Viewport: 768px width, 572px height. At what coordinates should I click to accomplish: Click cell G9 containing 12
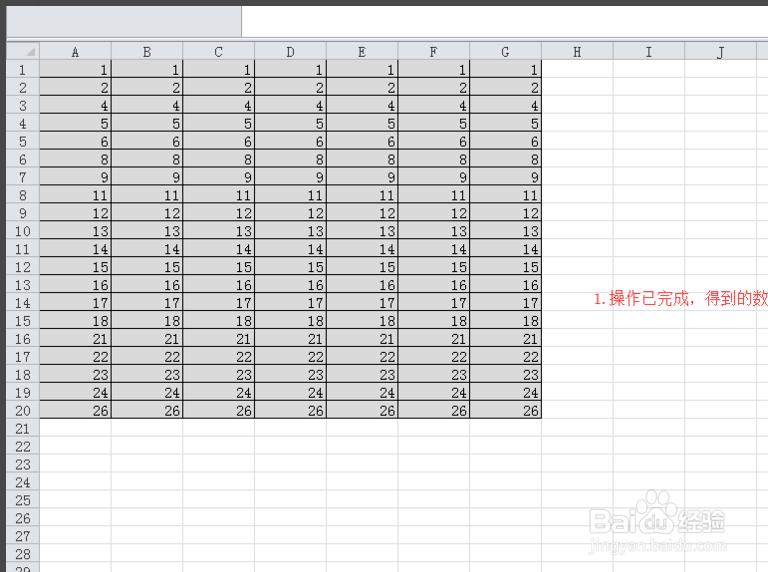point(505,213)
